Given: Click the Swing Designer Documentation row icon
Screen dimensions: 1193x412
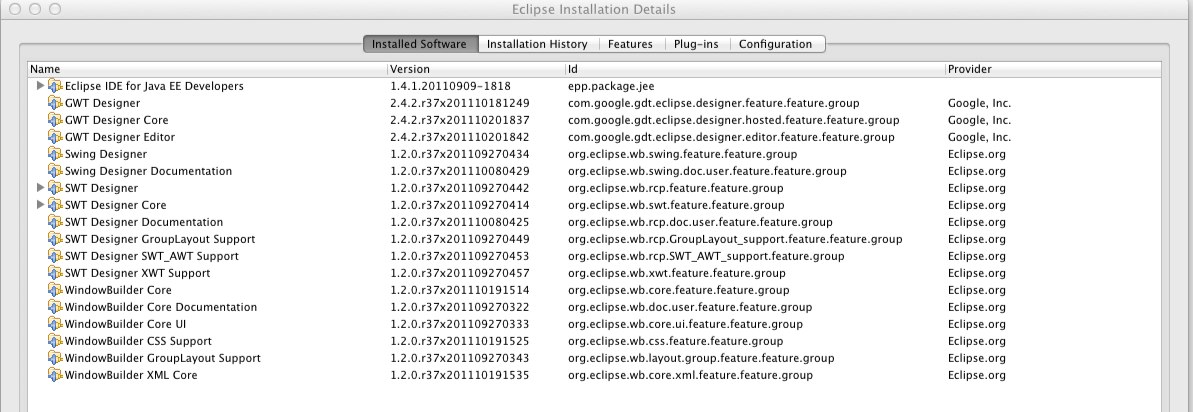Looking at the screenshot, I should (55, 171).
